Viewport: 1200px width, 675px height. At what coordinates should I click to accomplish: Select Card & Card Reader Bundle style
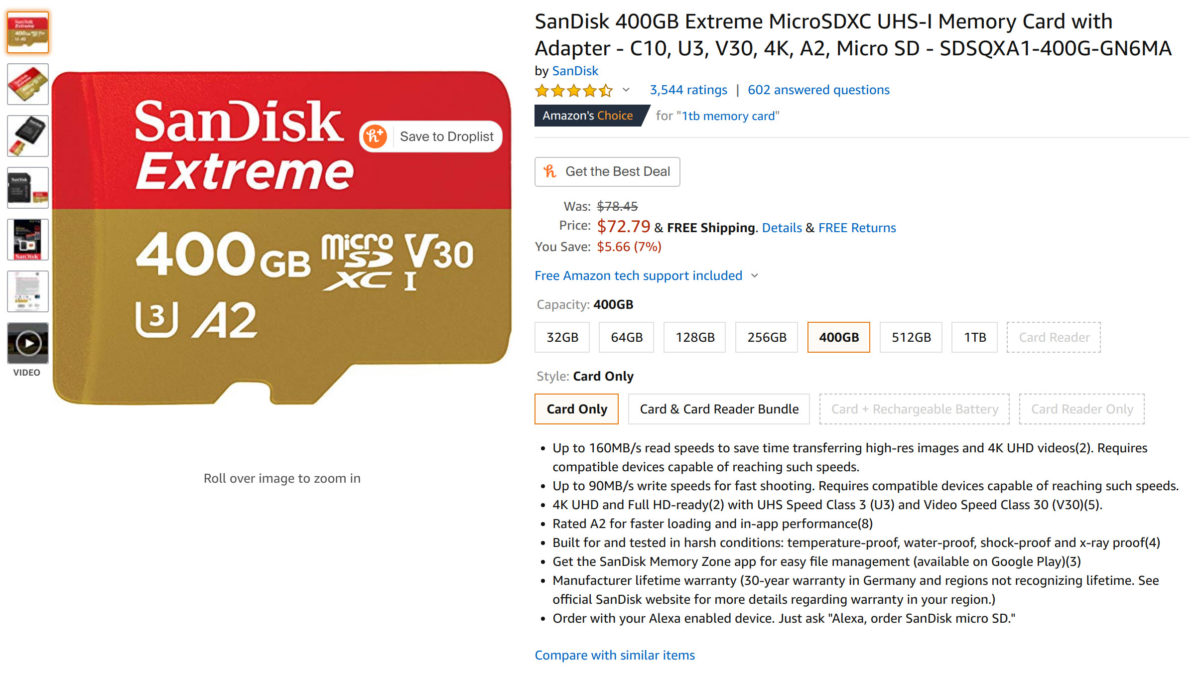(720, 409)
